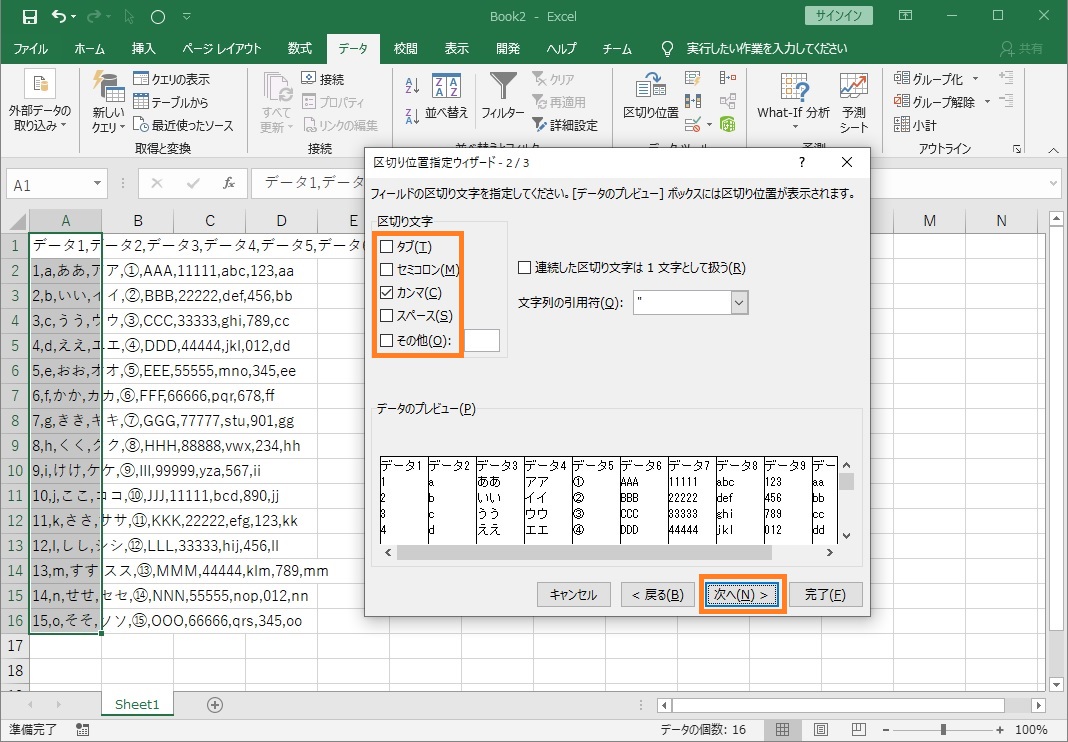The image size is (1068, 742).
Task: Click the サインイン button
Action: point(838,16)
